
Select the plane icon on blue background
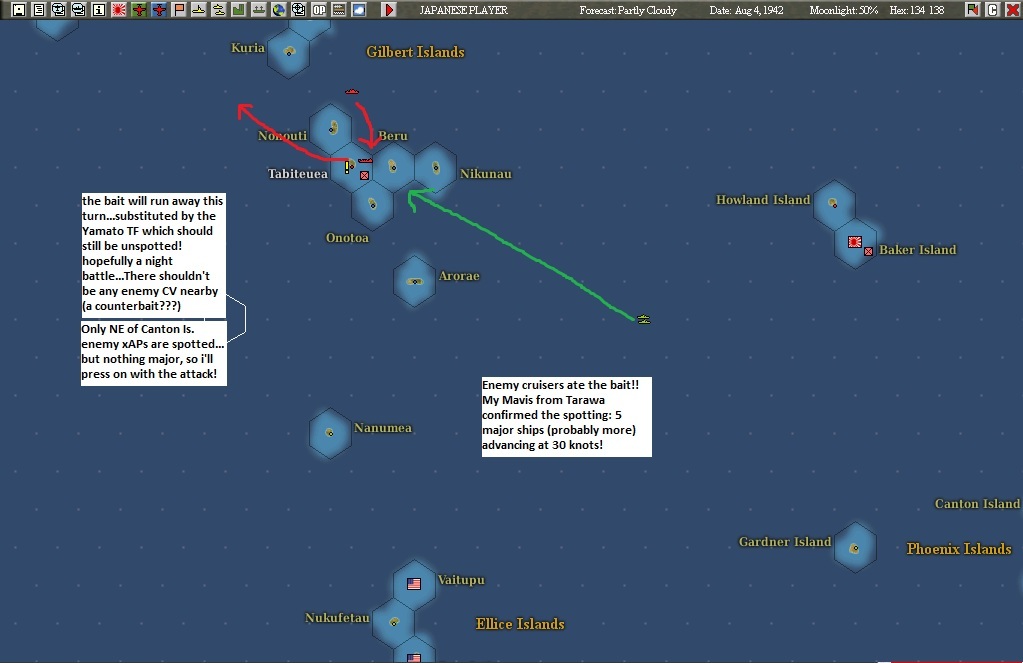pyautogui.click(x=159, y=10)
